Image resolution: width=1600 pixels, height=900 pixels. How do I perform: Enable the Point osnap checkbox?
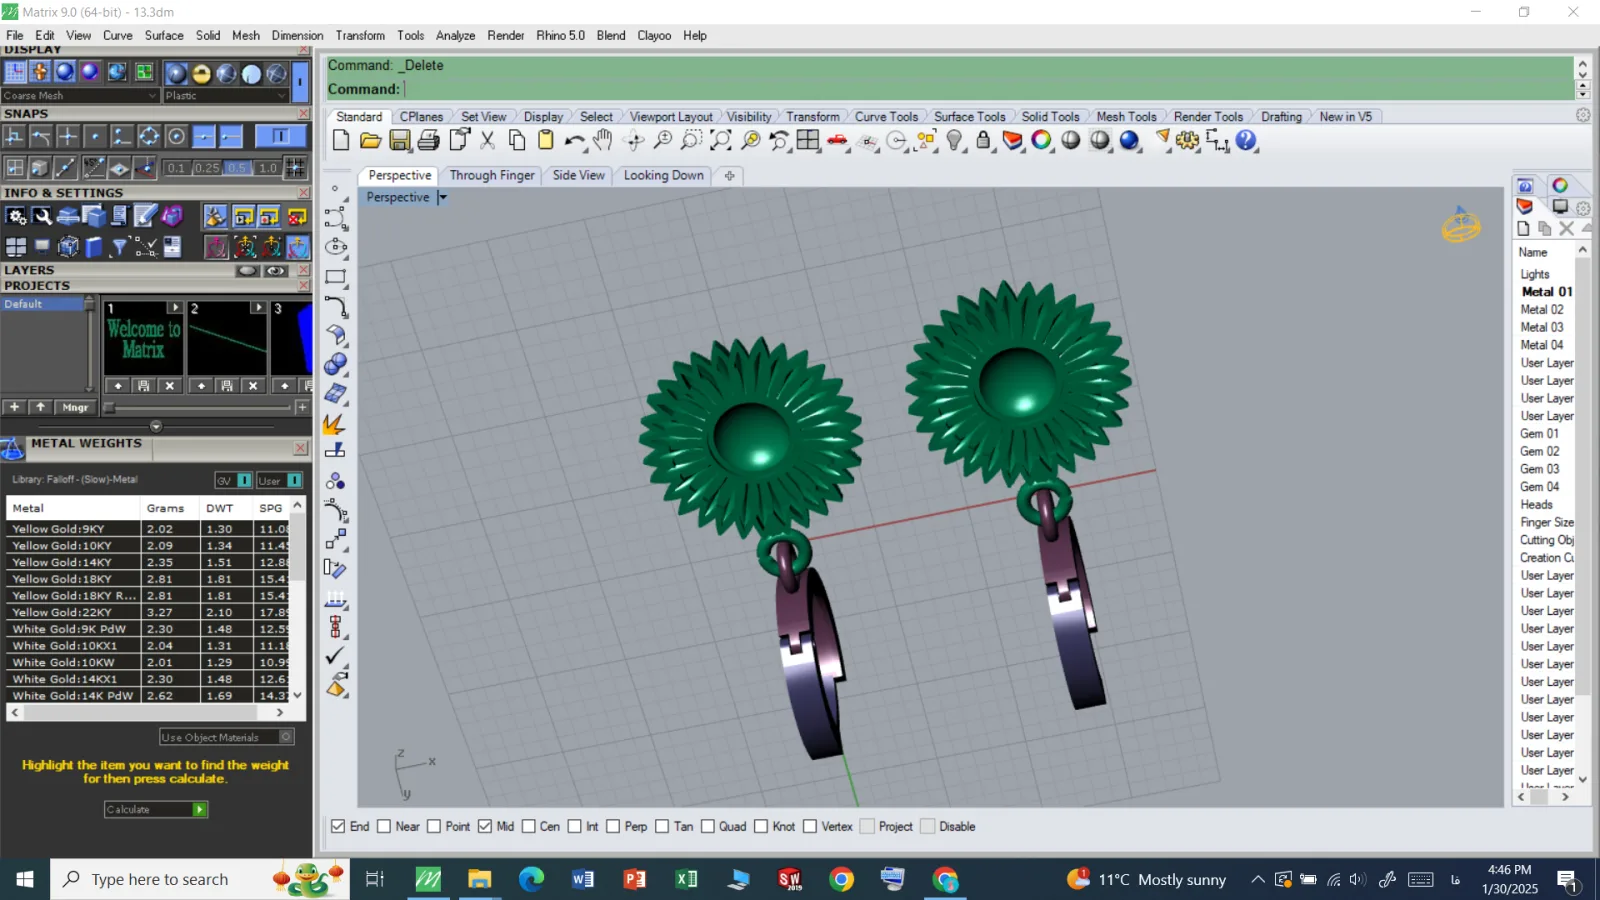[434, 826]
